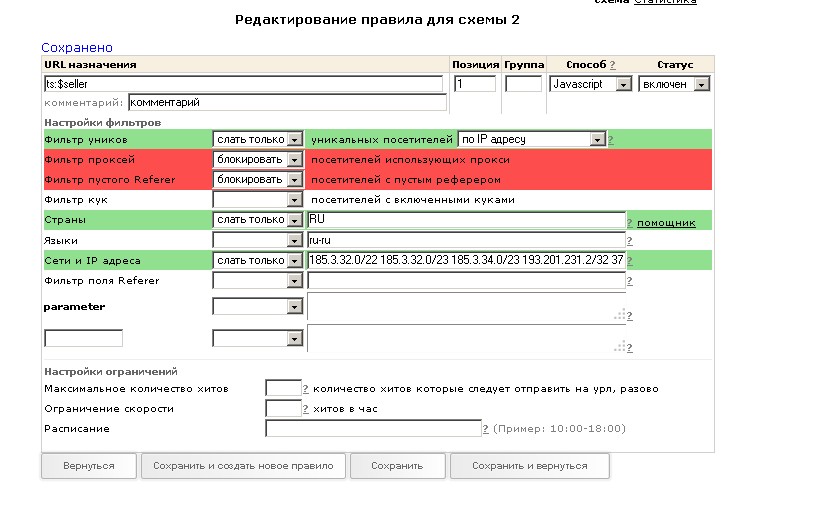Open help mark for Максимальное количество хитов

(x=306, y=389)
